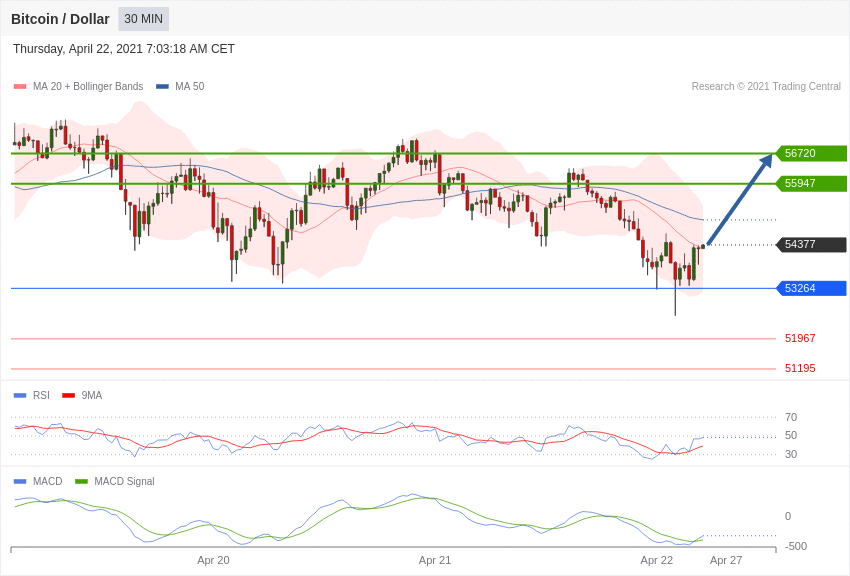Click the MA 20 + Bollinger Bands pink swatch
Screen dimensions: 850x576
point(20,87)
